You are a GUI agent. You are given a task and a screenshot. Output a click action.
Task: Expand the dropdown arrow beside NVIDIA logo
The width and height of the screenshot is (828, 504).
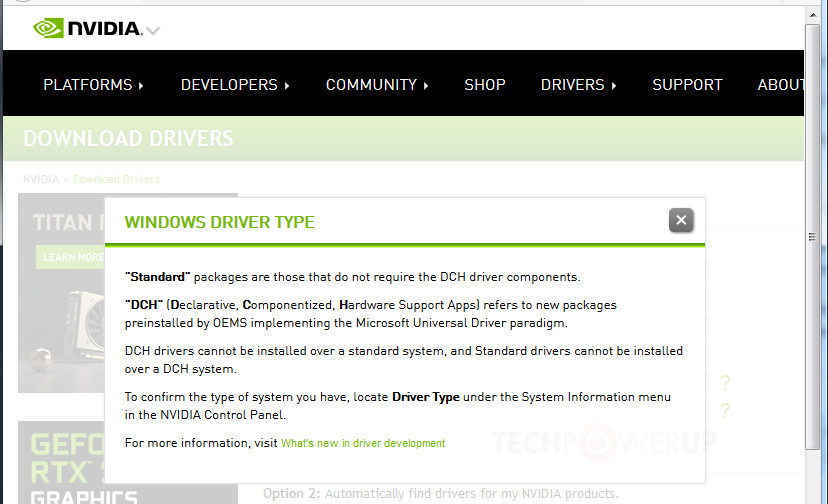point(153,31)
